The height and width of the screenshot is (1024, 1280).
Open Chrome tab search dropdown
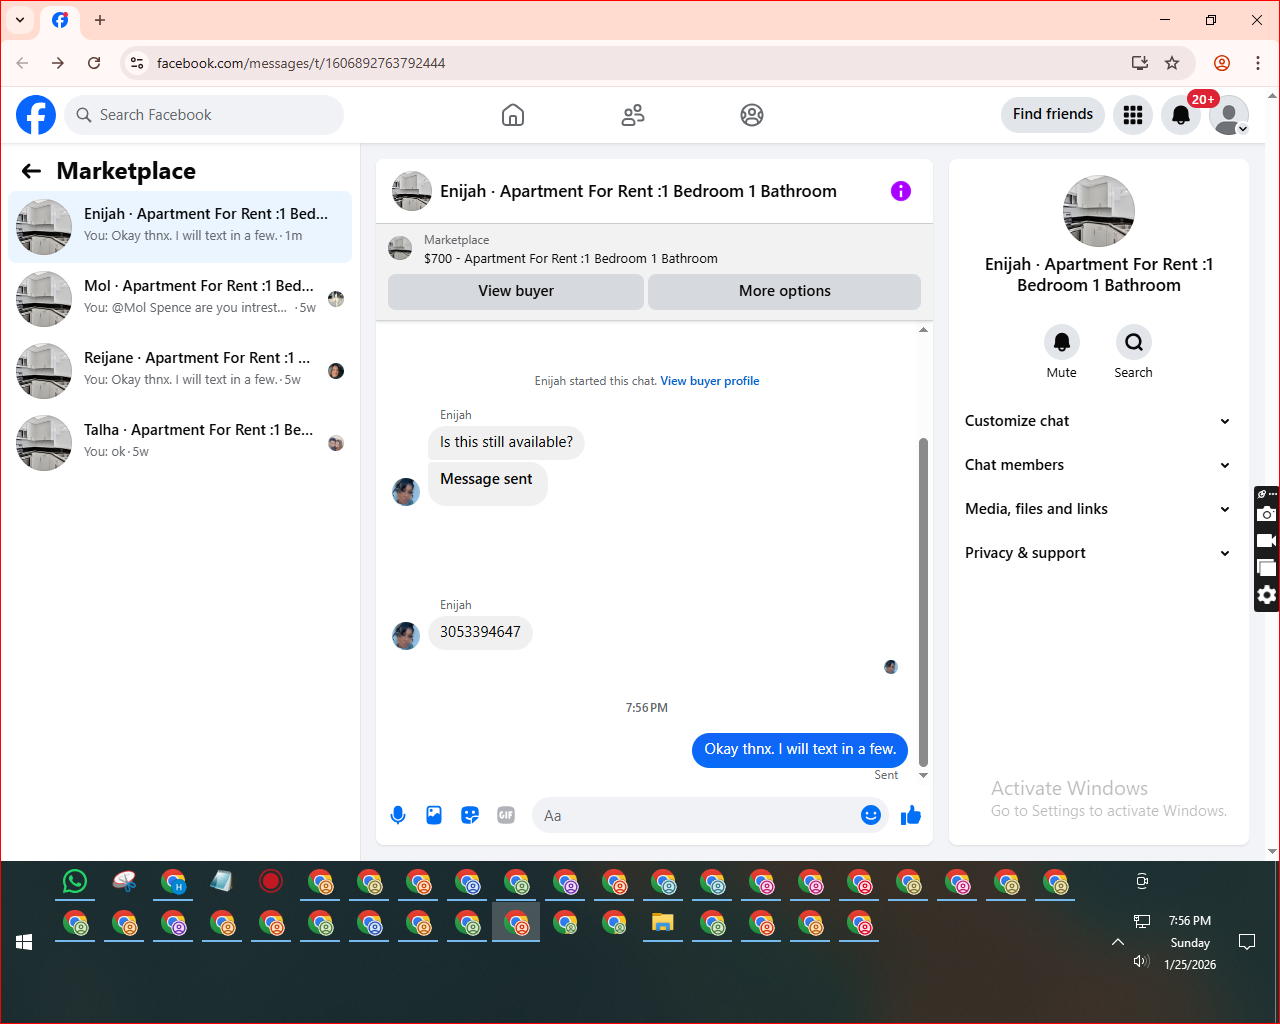[x=20, y=20]
